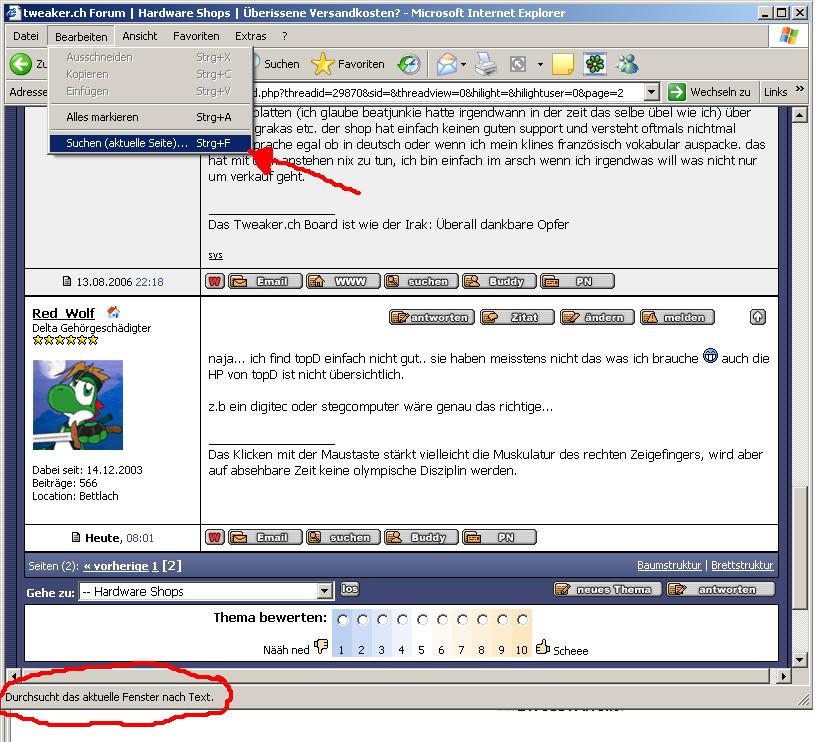816x742 pixels.
Task: Click the yellow note toolbar icon
Action: [563, 64]
